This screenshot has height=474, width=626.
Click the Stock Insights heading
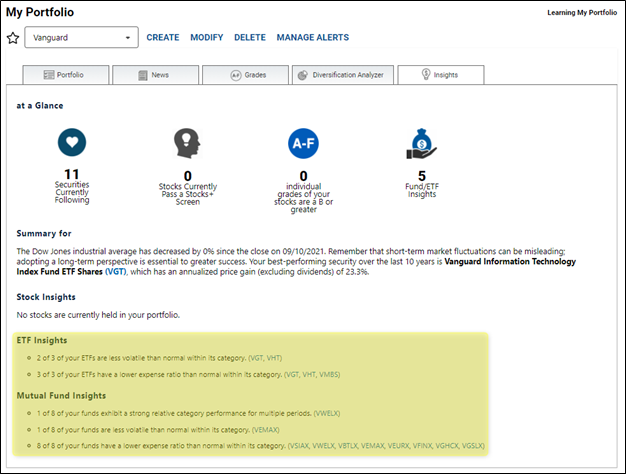click(46, 297)
